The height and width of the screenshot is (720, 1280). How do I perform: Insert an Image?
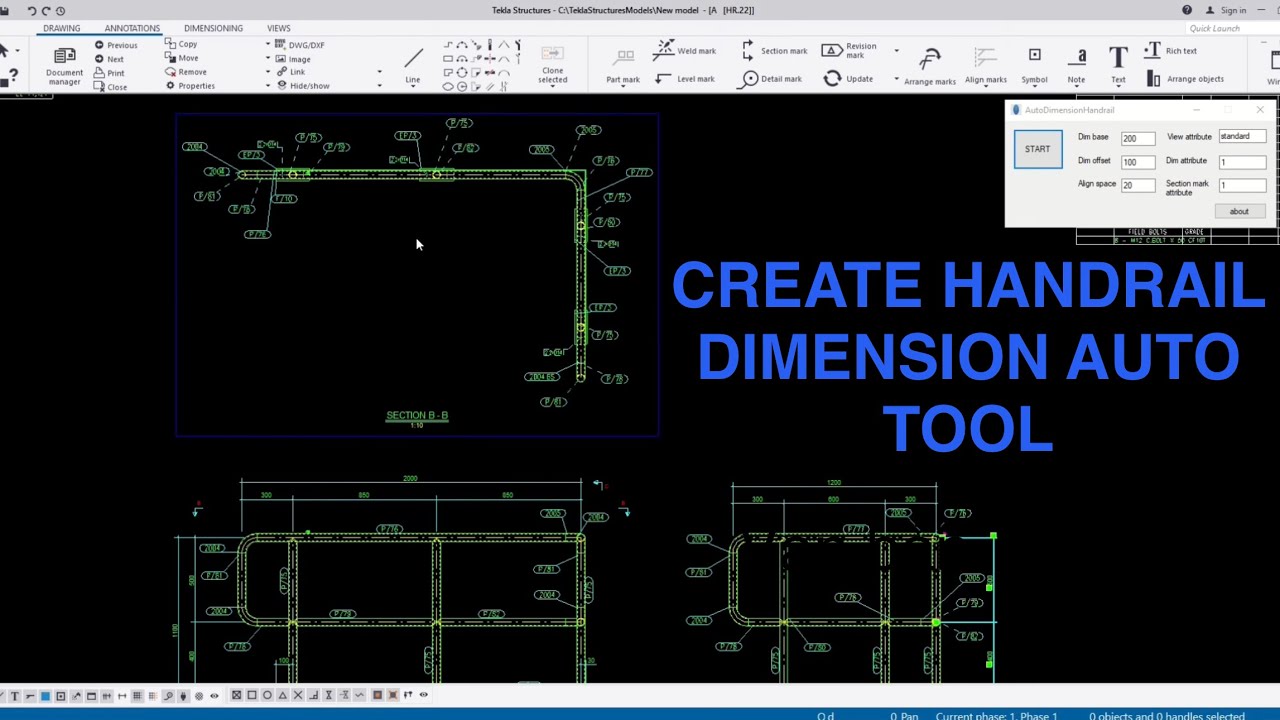click(x=293, y=59)
